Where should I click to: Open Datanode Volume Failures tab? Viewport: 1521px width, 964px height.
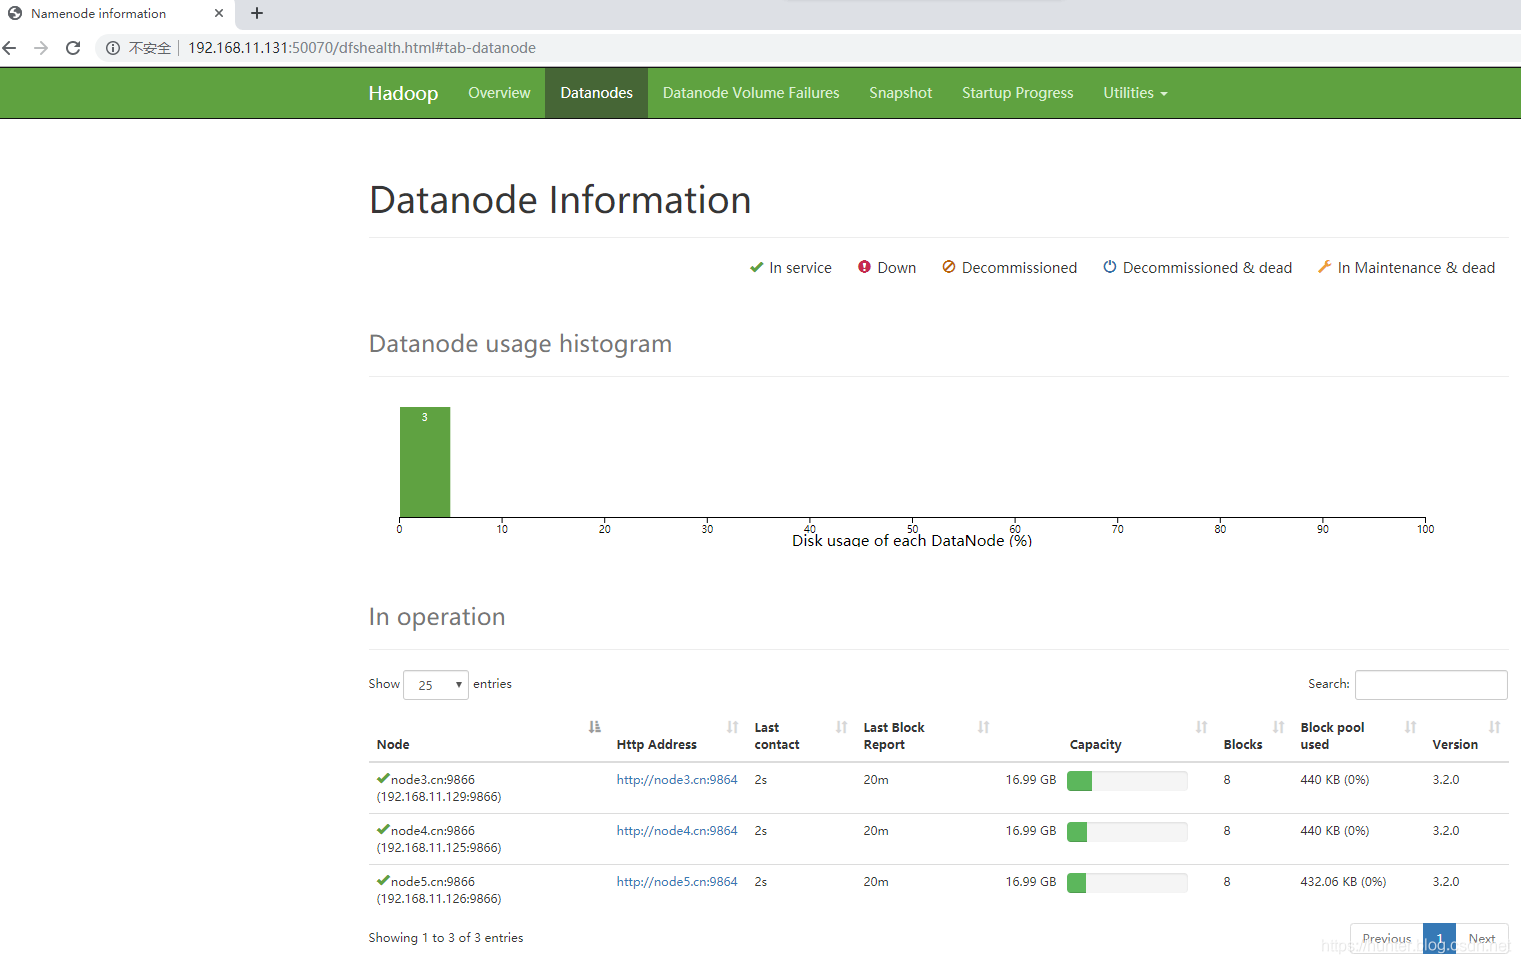point(751,93)
